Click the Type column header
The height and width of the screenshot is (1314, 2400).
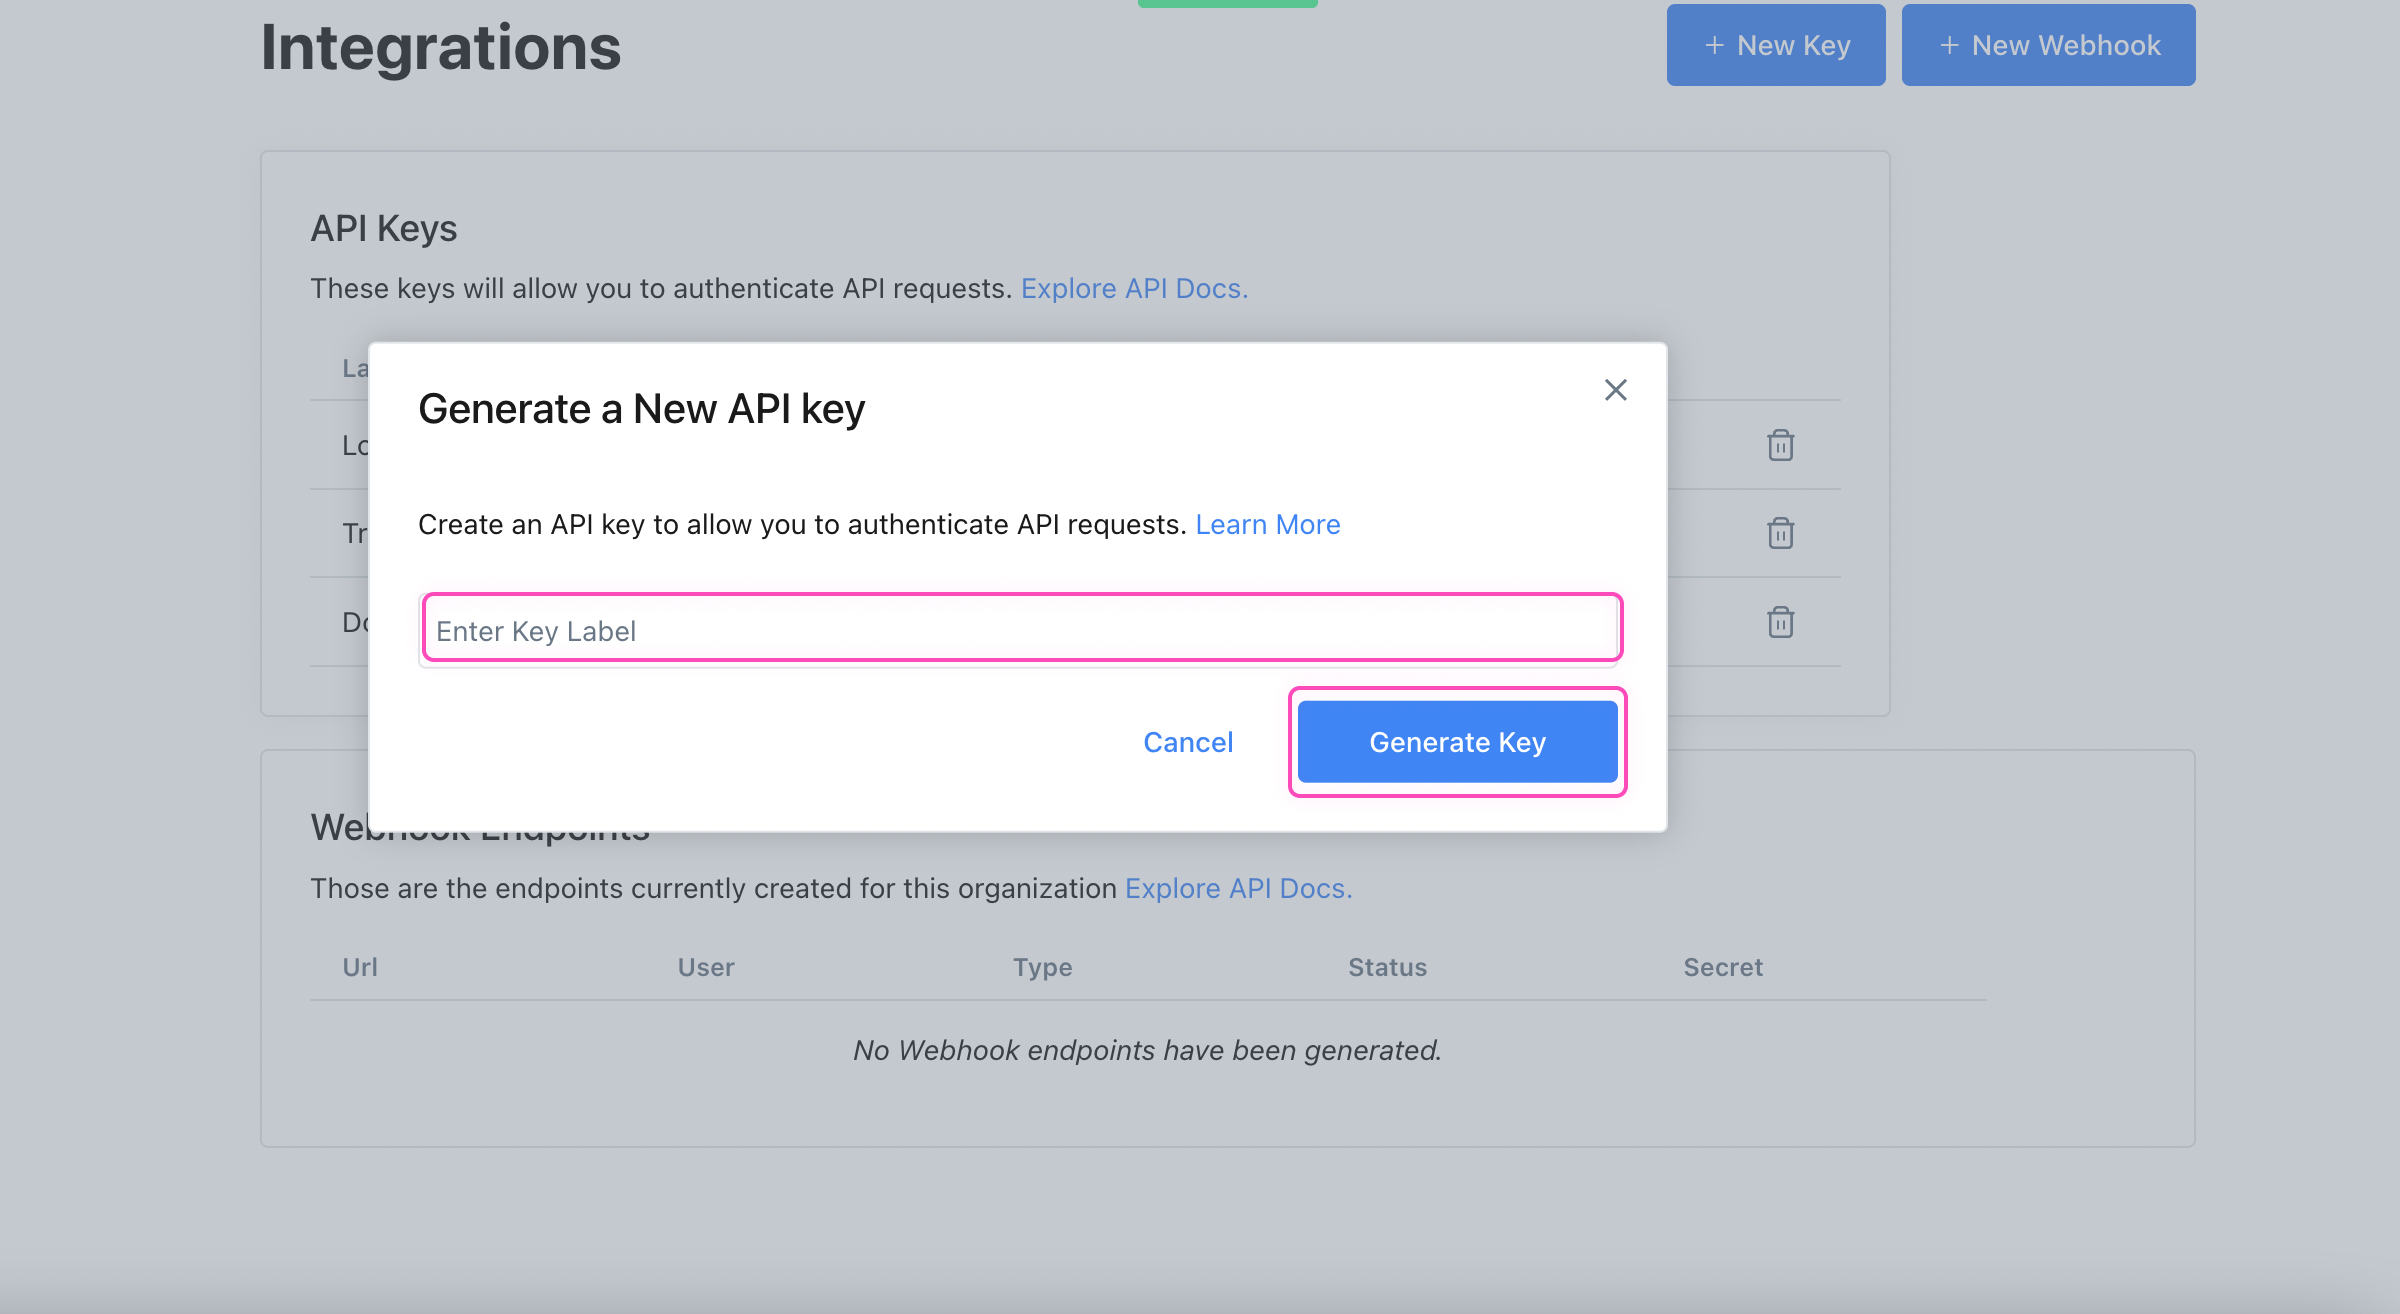pyautogui.click(x=1042, y=967)
